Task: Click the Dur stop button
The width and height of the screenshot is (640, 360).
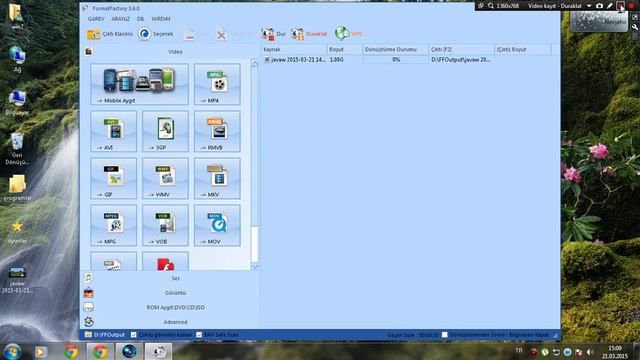Action: tap(273, 34)
